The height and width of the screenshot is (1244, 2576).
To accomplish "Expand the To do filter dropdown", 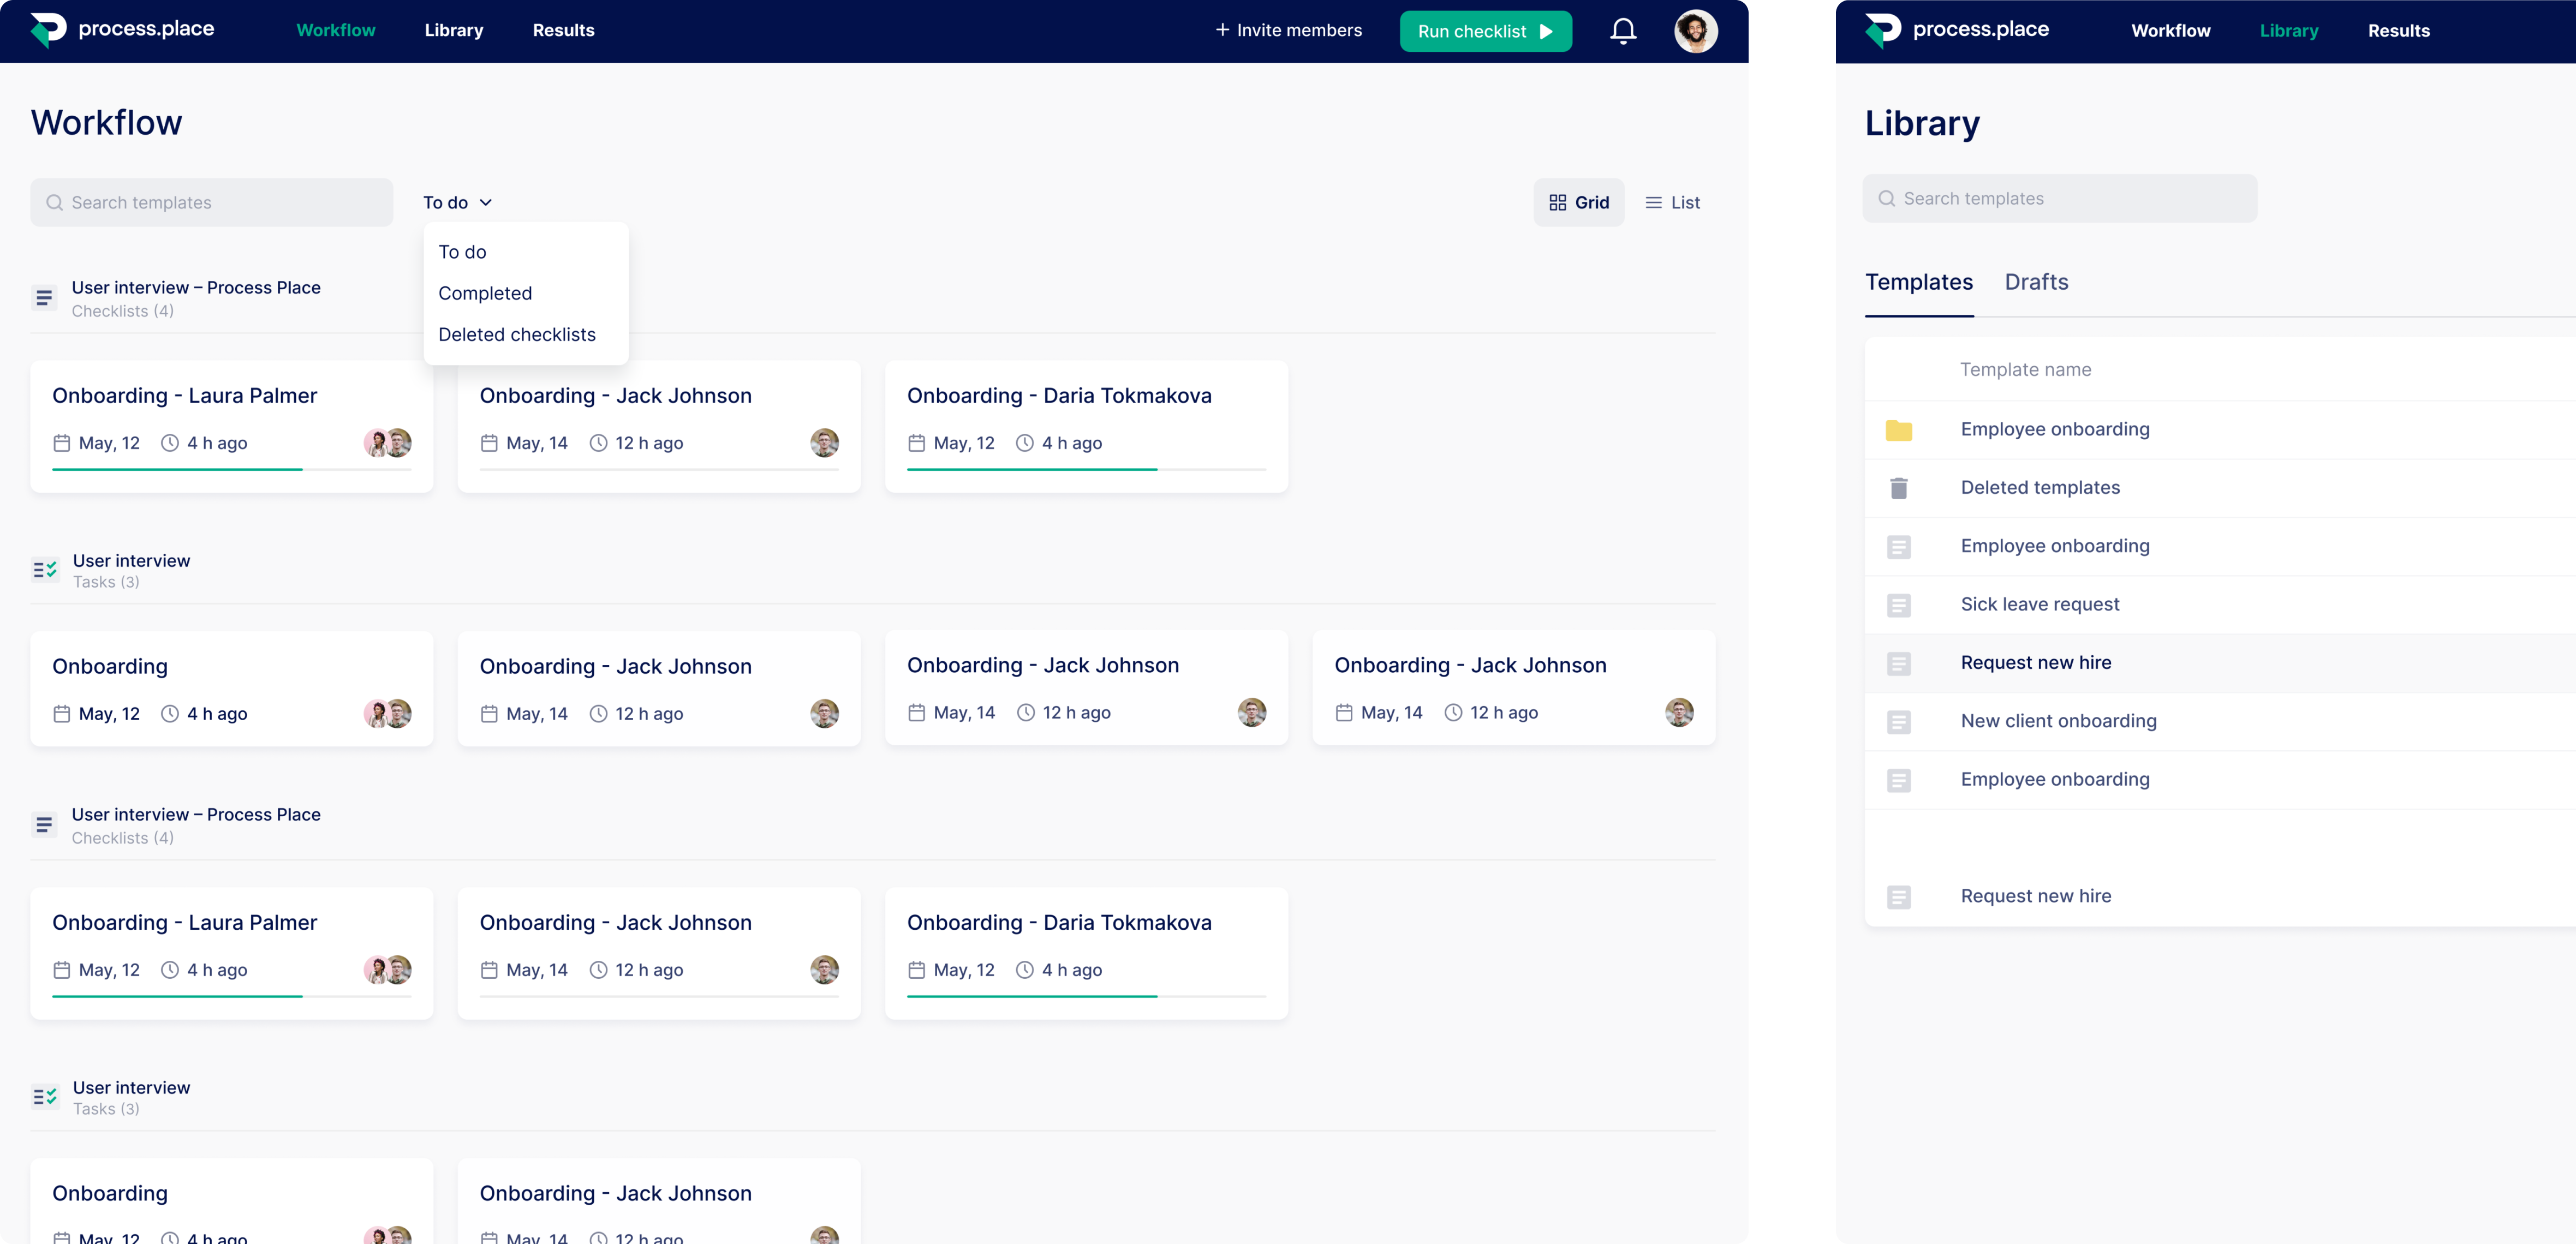I will pyautogui.click(x=457, y=203).
